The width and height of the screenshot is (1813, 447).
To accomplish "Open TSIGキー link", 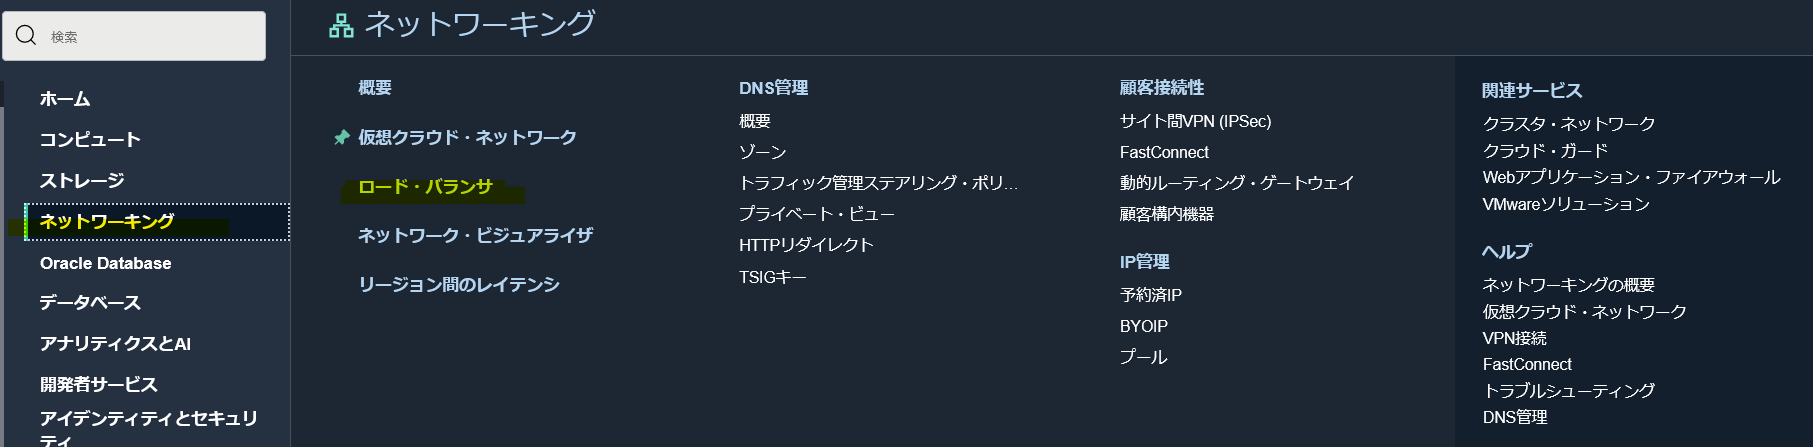I will 773,277.
